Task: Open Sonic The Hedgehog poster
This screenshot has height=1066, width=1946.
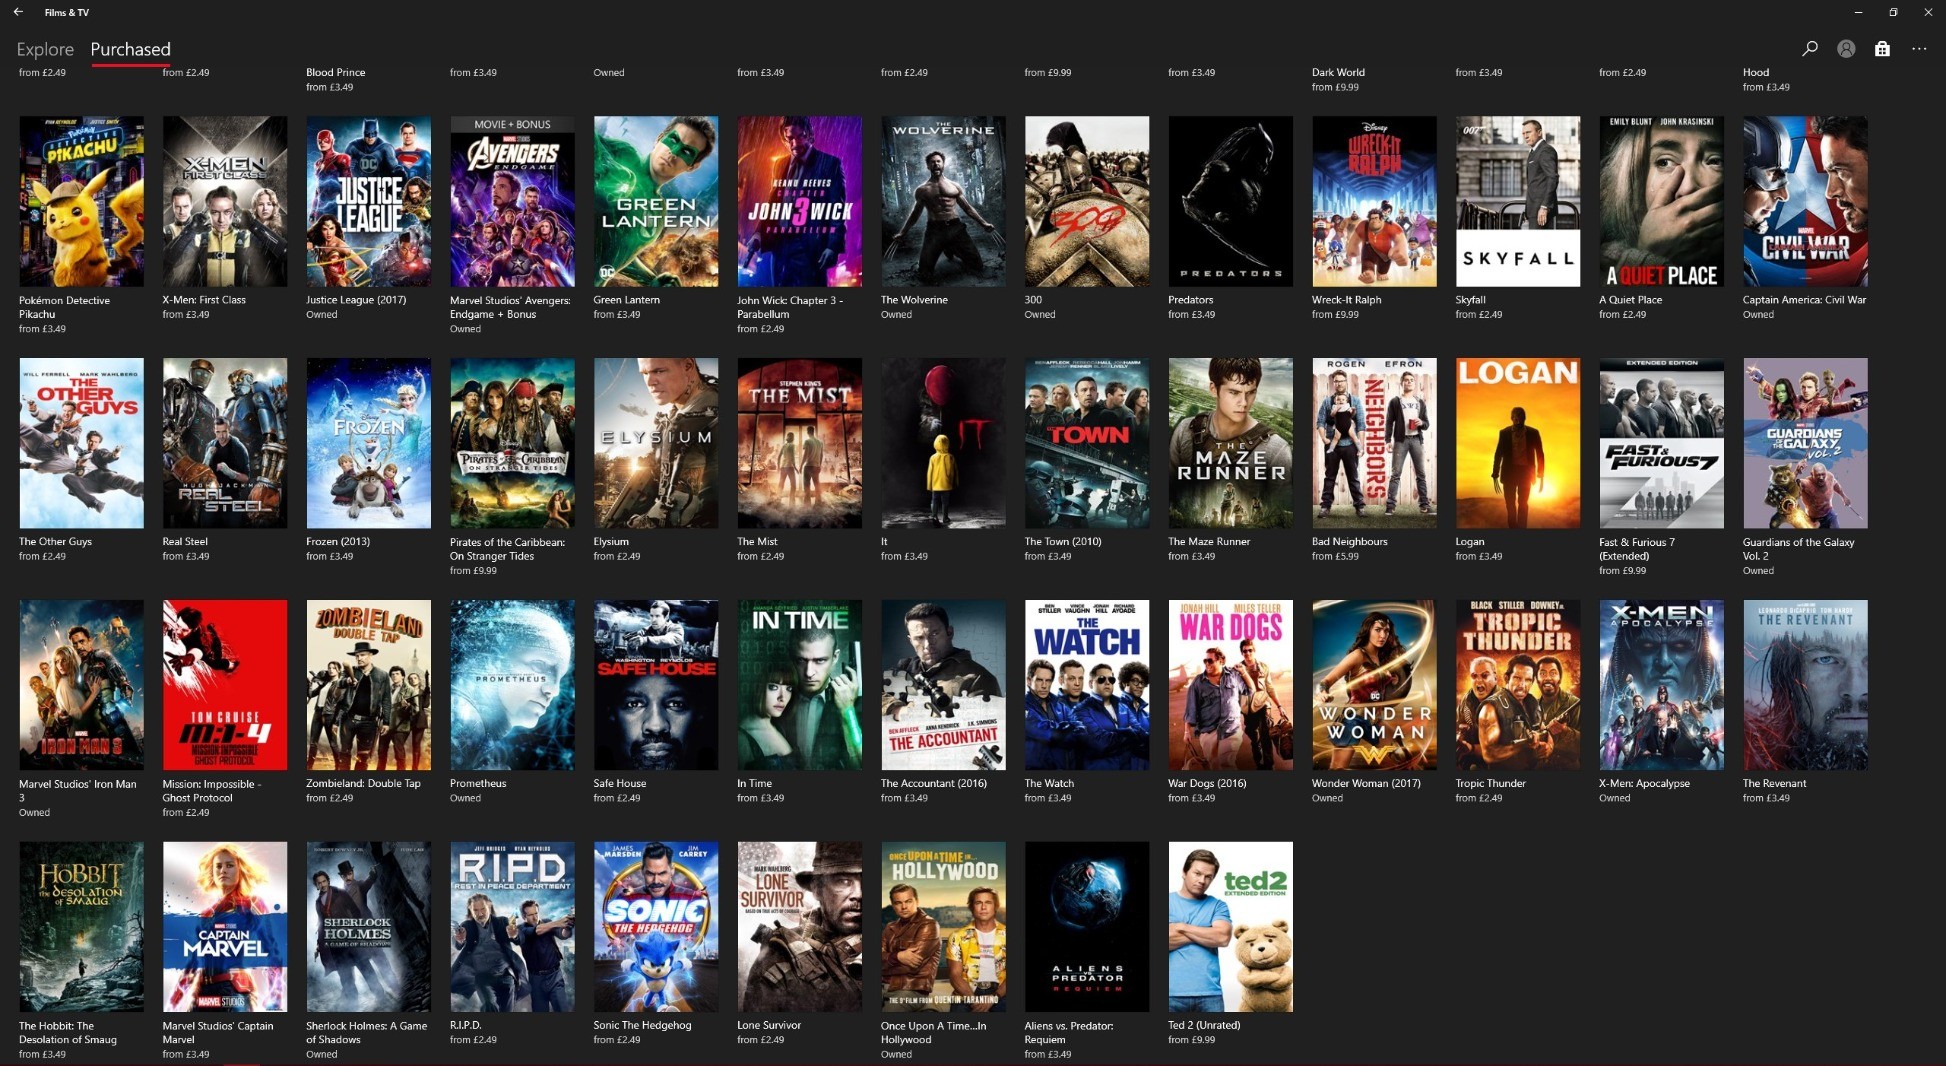Action: coord(656,927)
